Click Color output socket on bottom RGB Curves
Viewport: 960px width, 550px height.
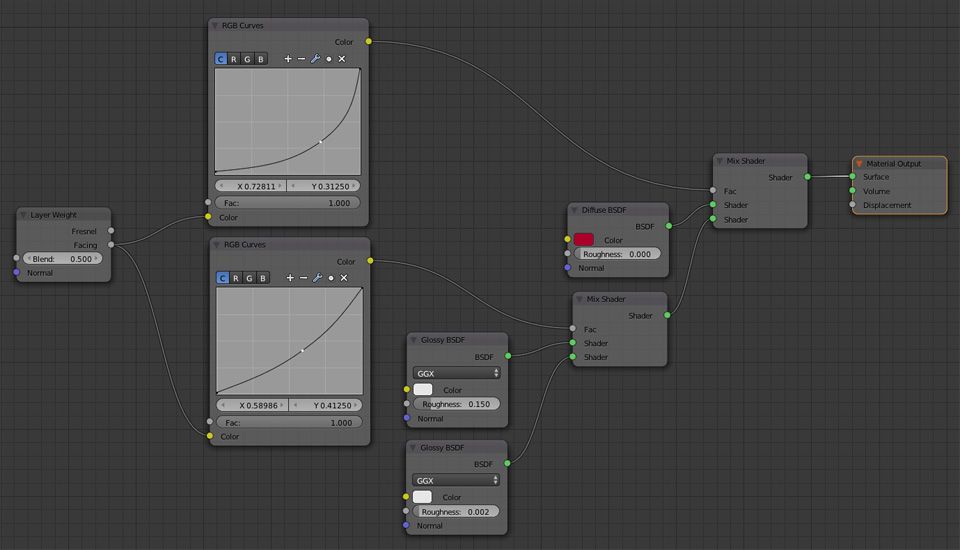click(x=370, y=261)
